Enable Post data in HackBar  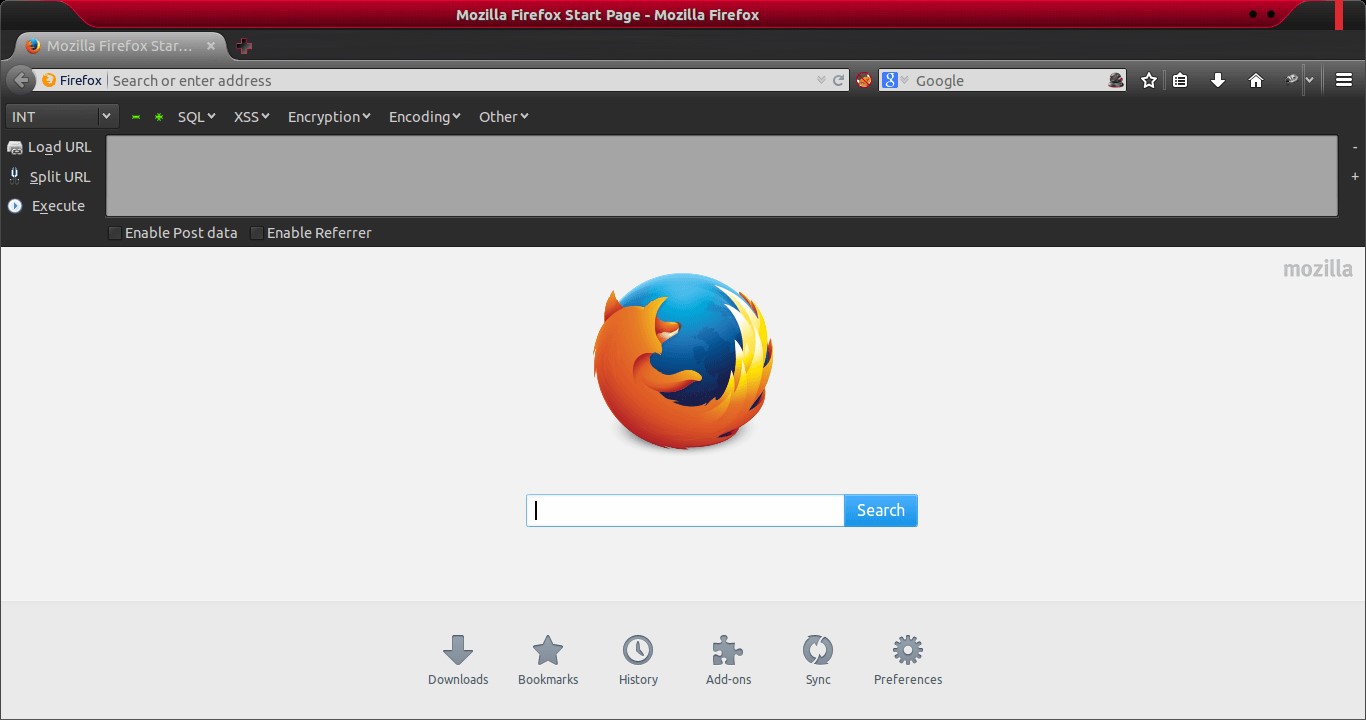115,232
